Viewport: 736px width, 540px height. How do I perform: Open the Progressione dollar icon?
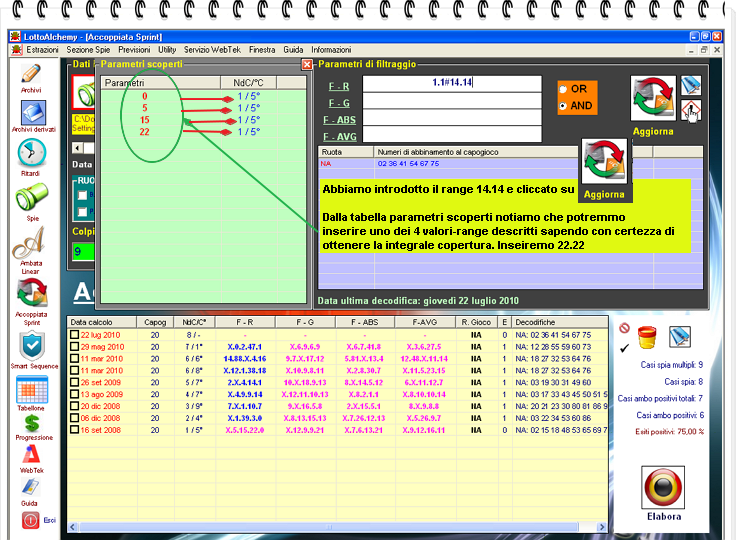32,423
